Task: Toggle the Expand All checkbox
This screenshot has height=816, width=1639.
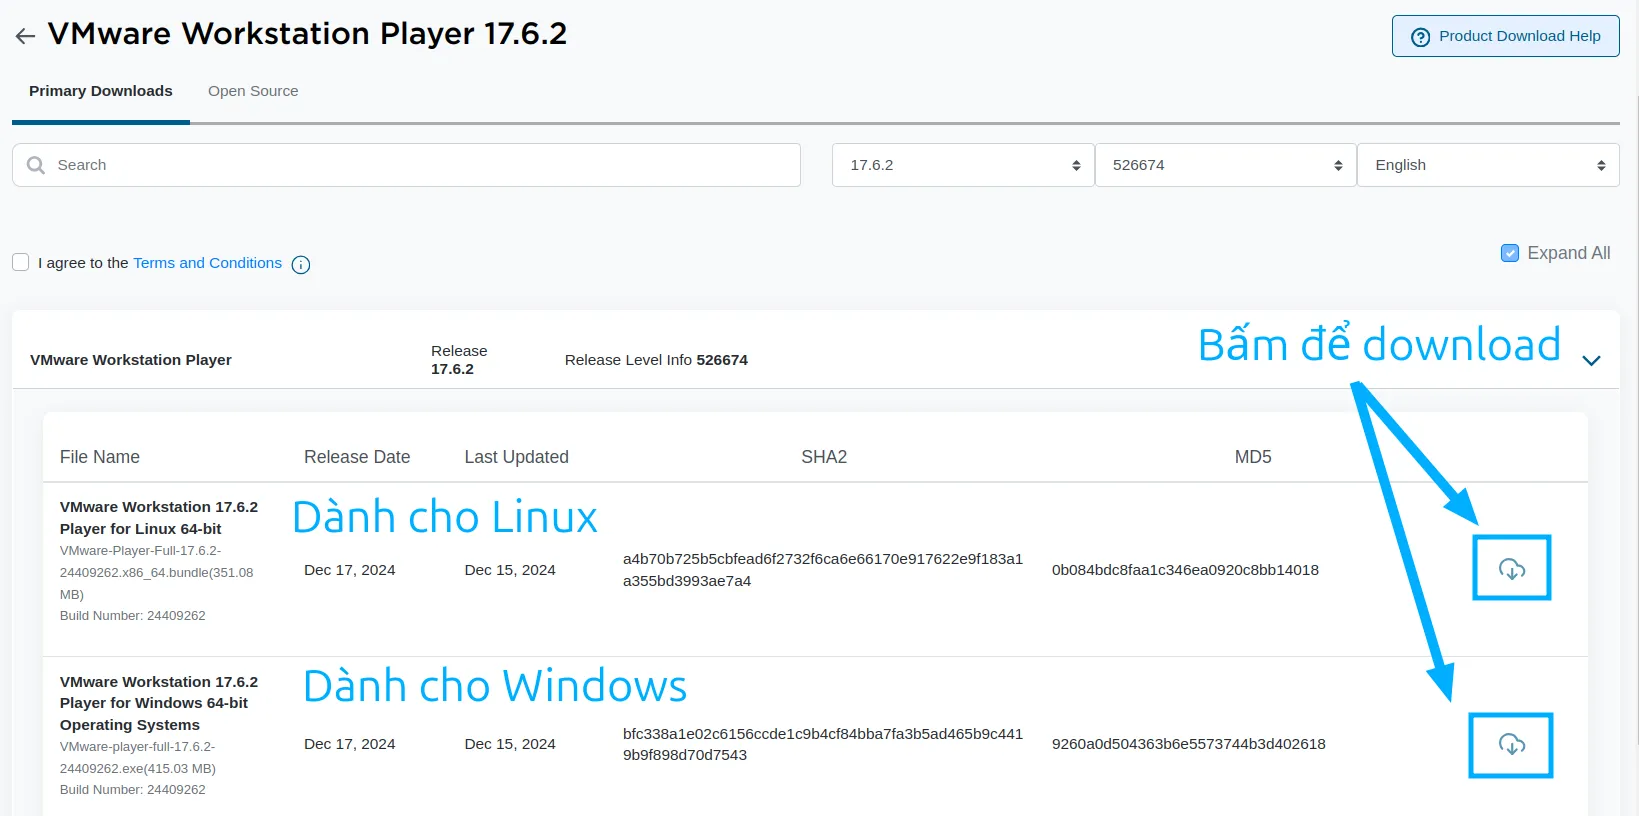Action: [x=1510, y=253]
